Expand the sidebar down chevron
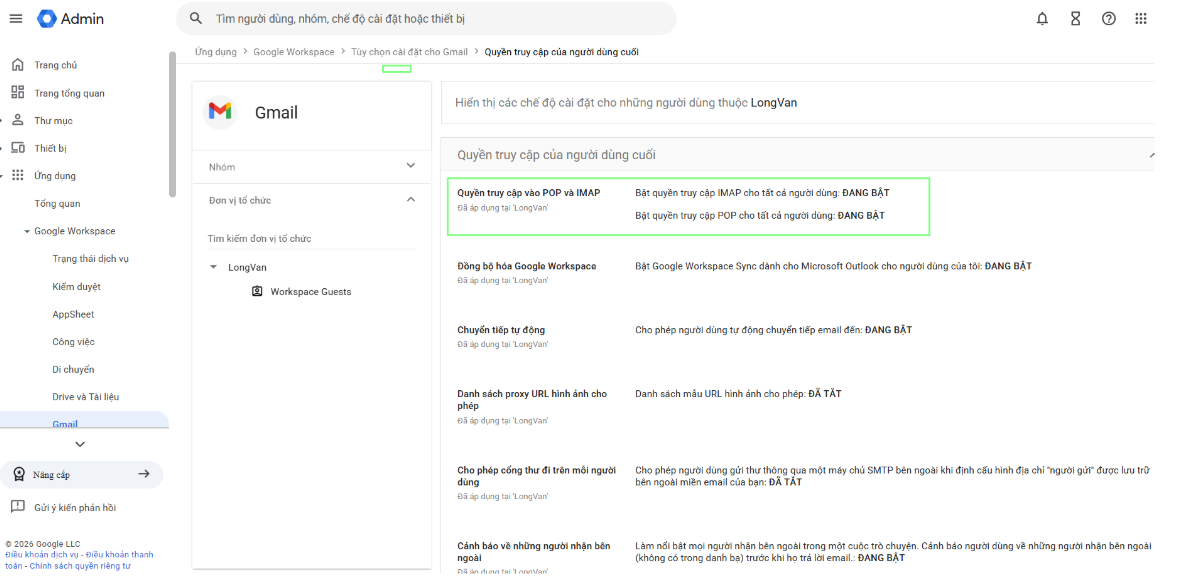The height and width of the screenshot is (585, 1199). click(x=80, y=444)
